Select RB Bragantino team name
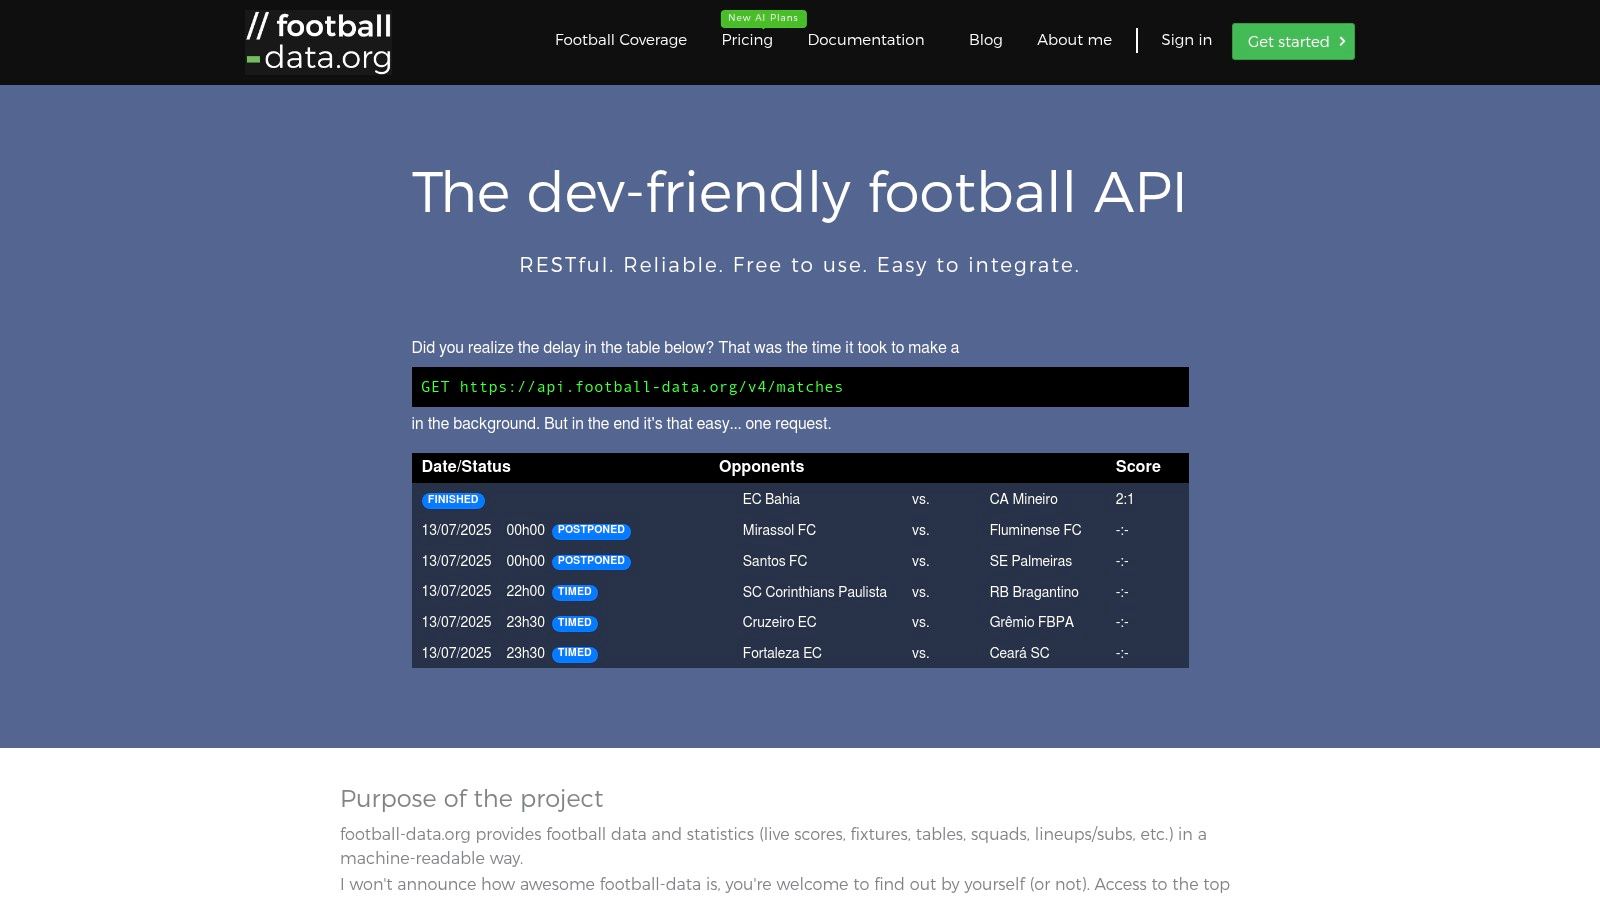 coord(1034,592)
